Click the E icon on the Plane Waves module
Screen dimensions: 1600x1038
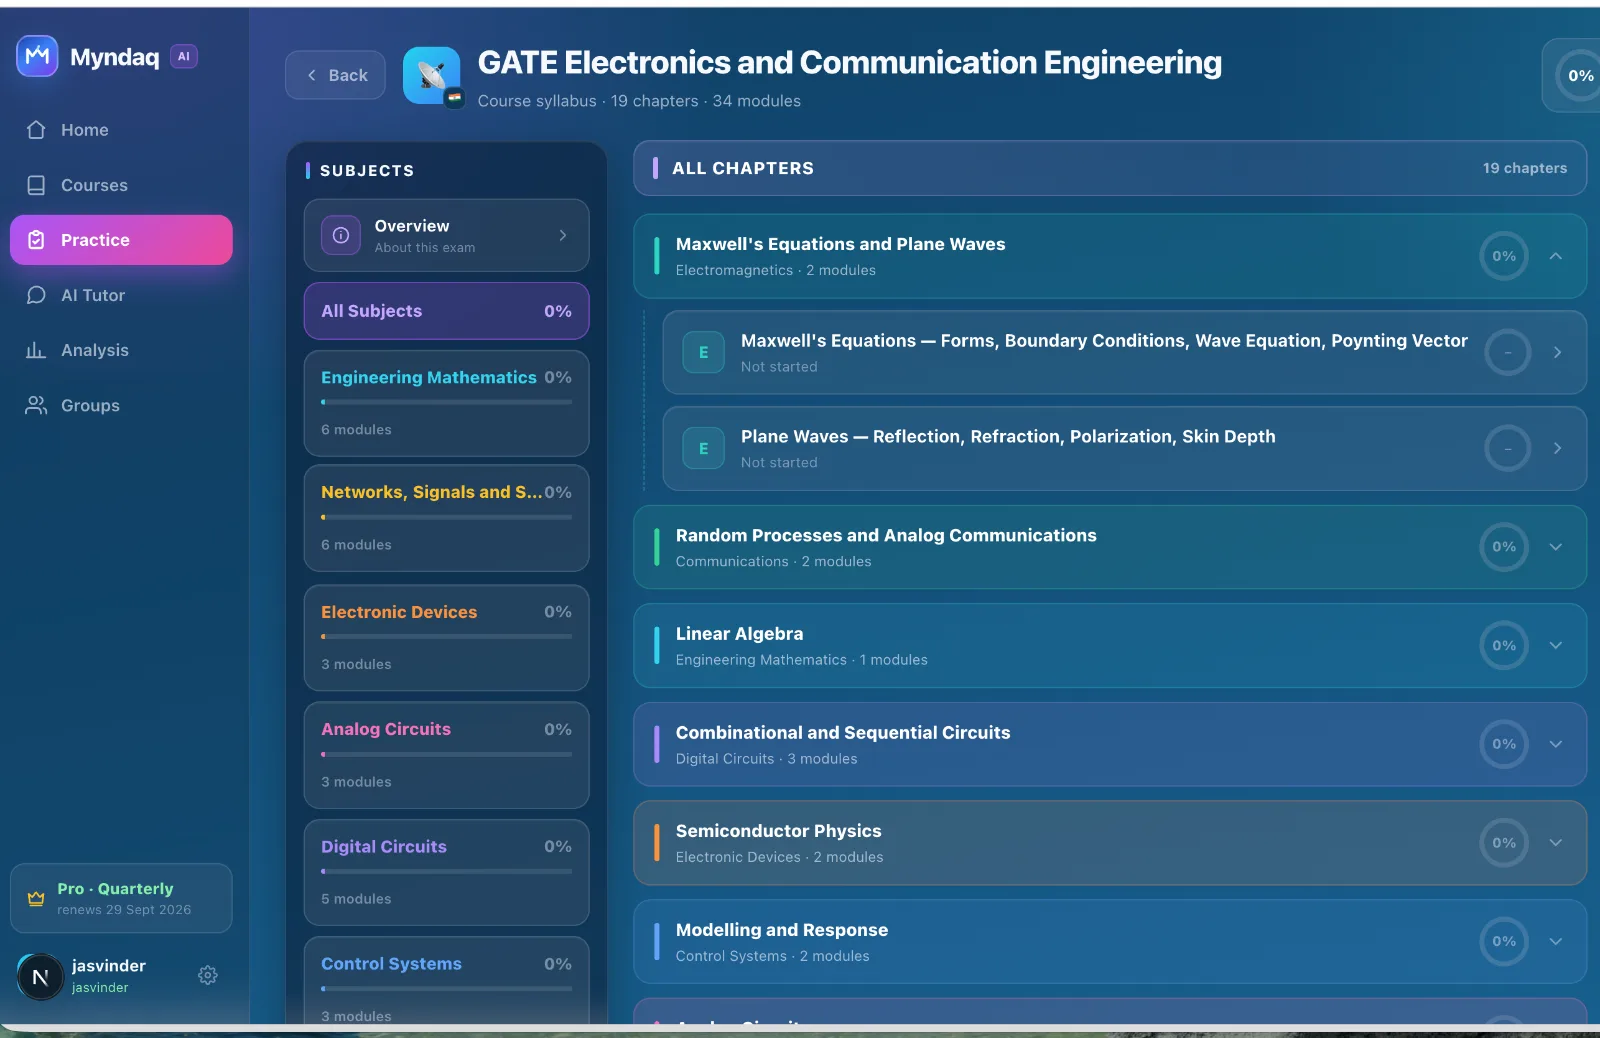pos(703,448)
